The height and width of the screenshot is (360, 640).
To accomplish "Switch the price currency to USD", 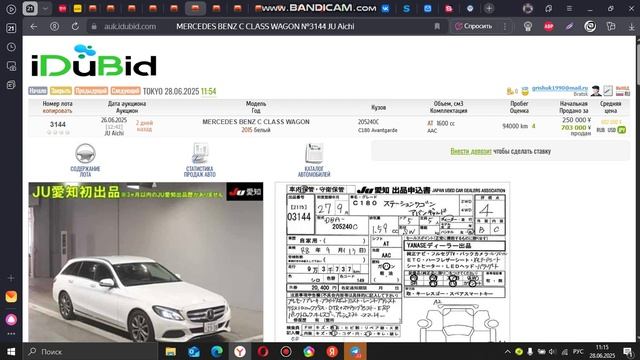I will pos(611,130).
